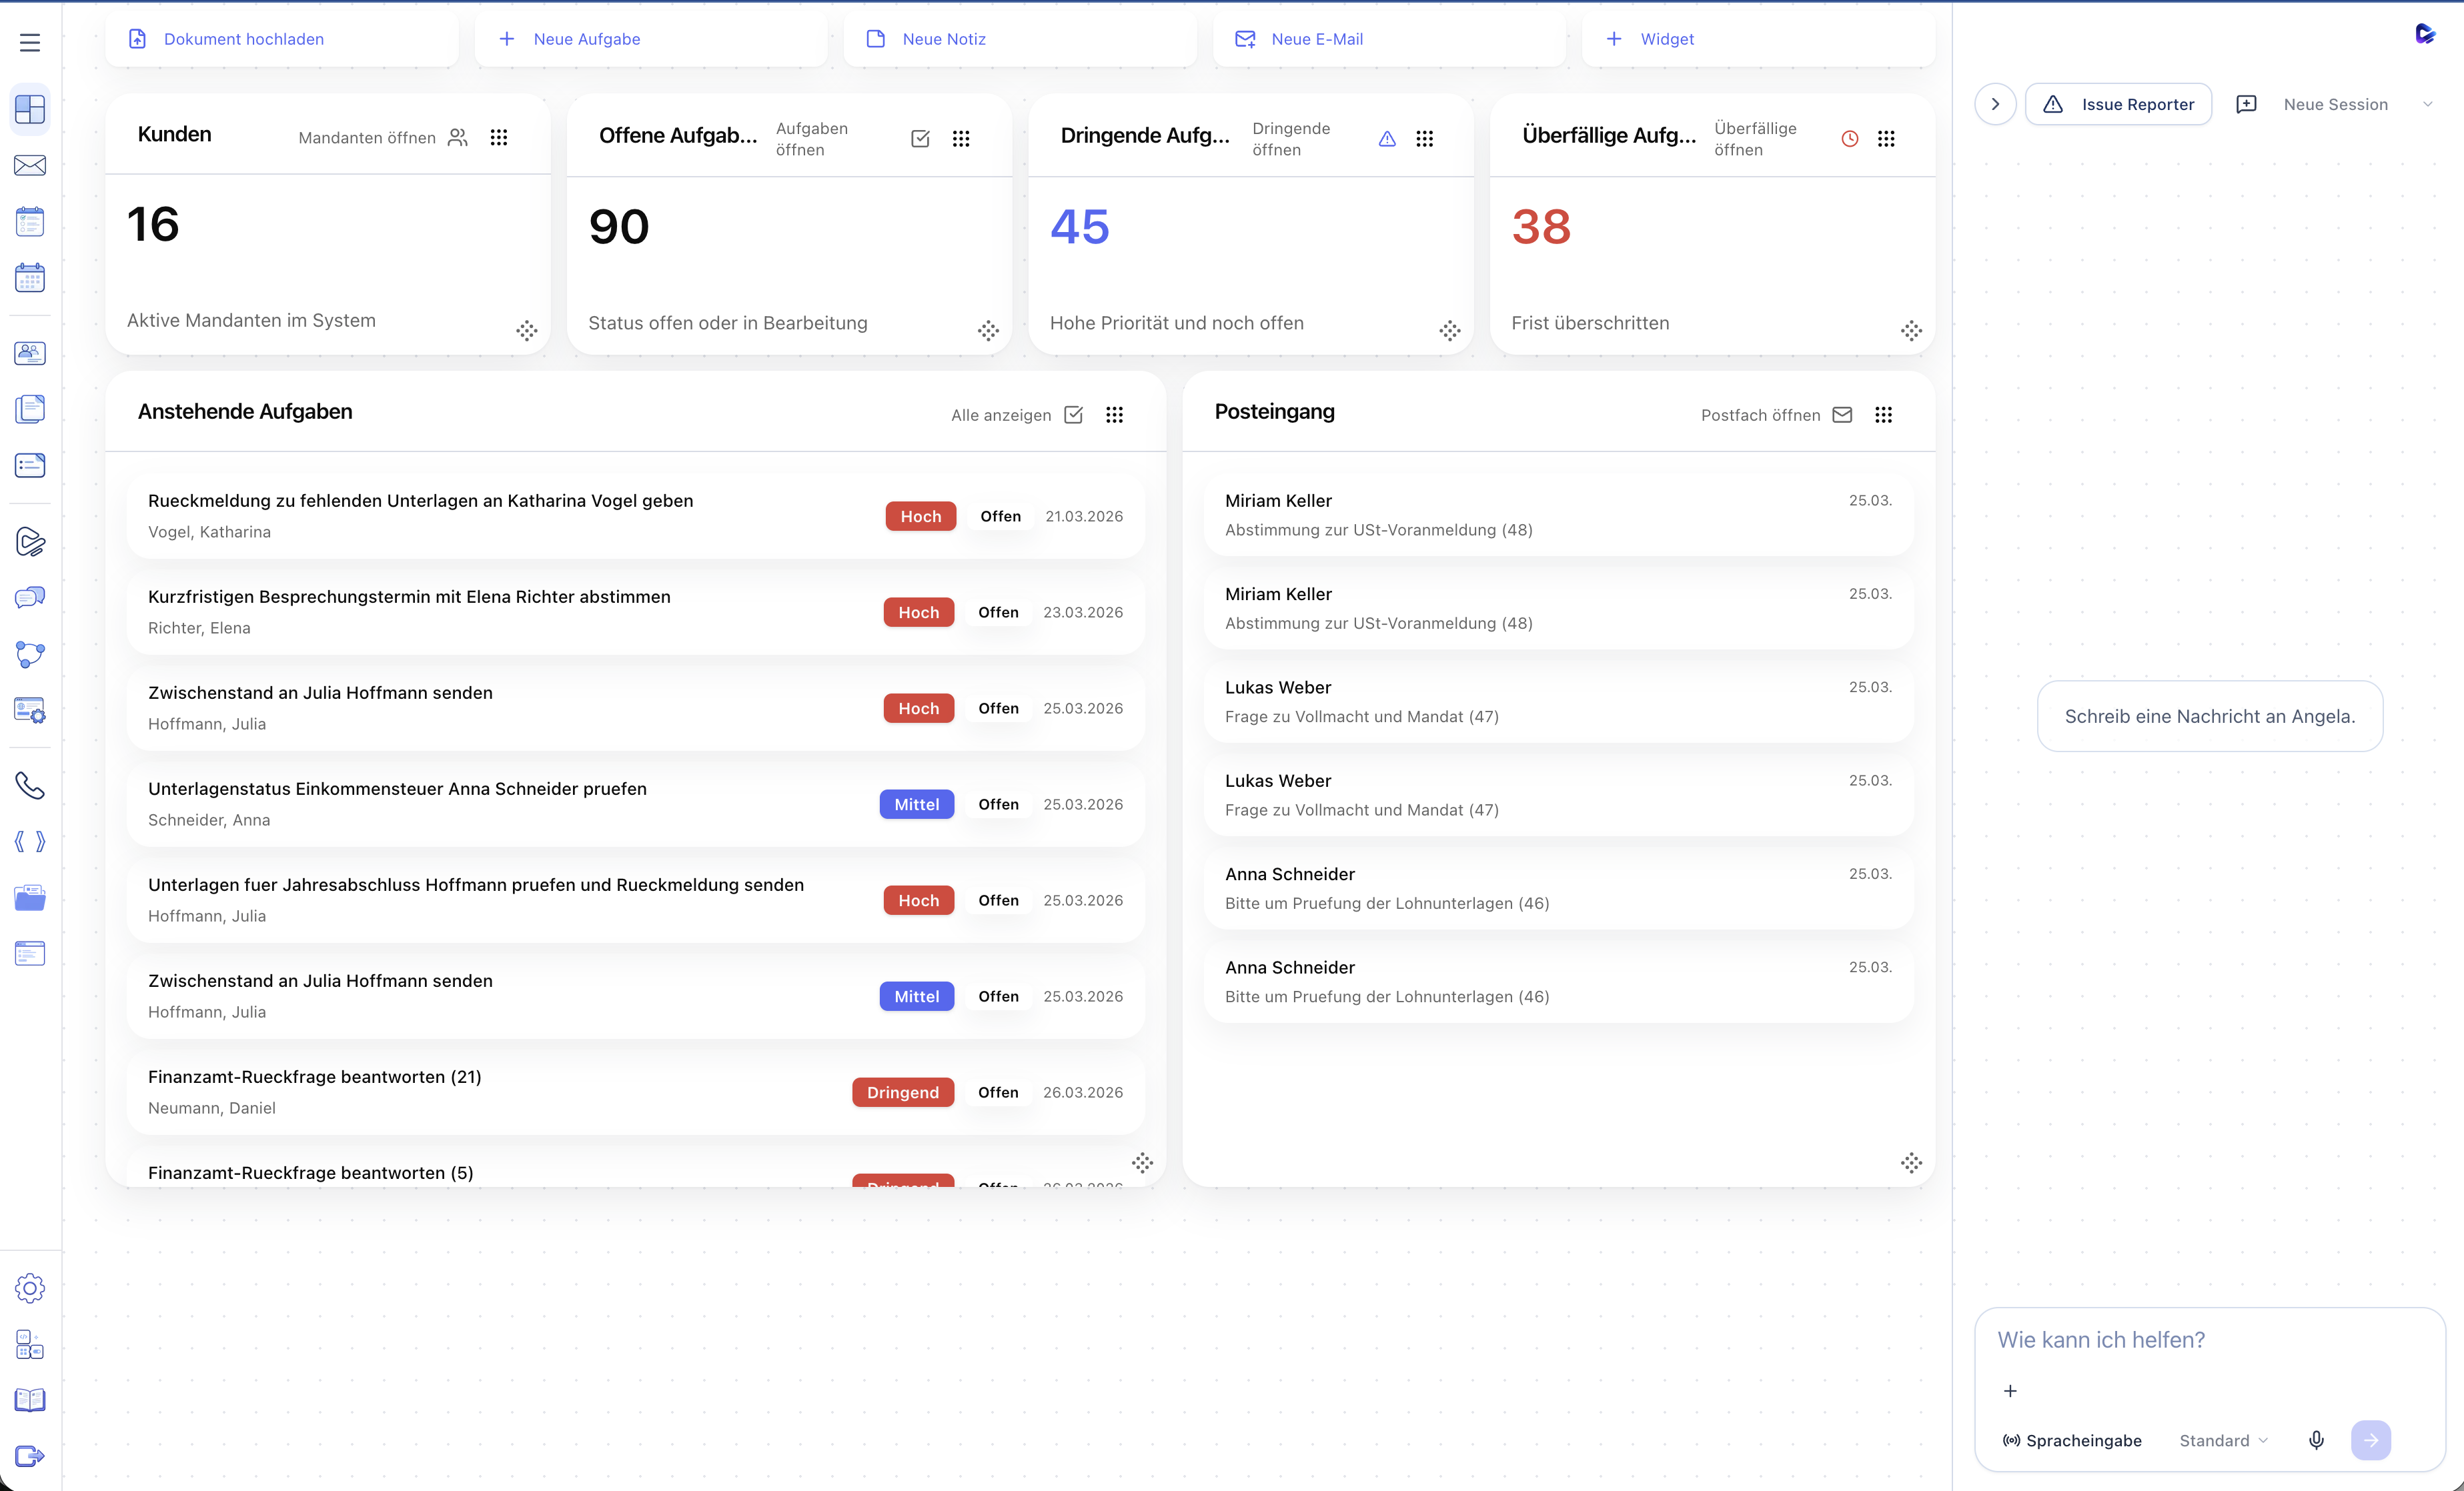2464x1491 pixels.
Task: Click the clock icon on Überfällige Aufgaben widget
Action: (1849, 138)
